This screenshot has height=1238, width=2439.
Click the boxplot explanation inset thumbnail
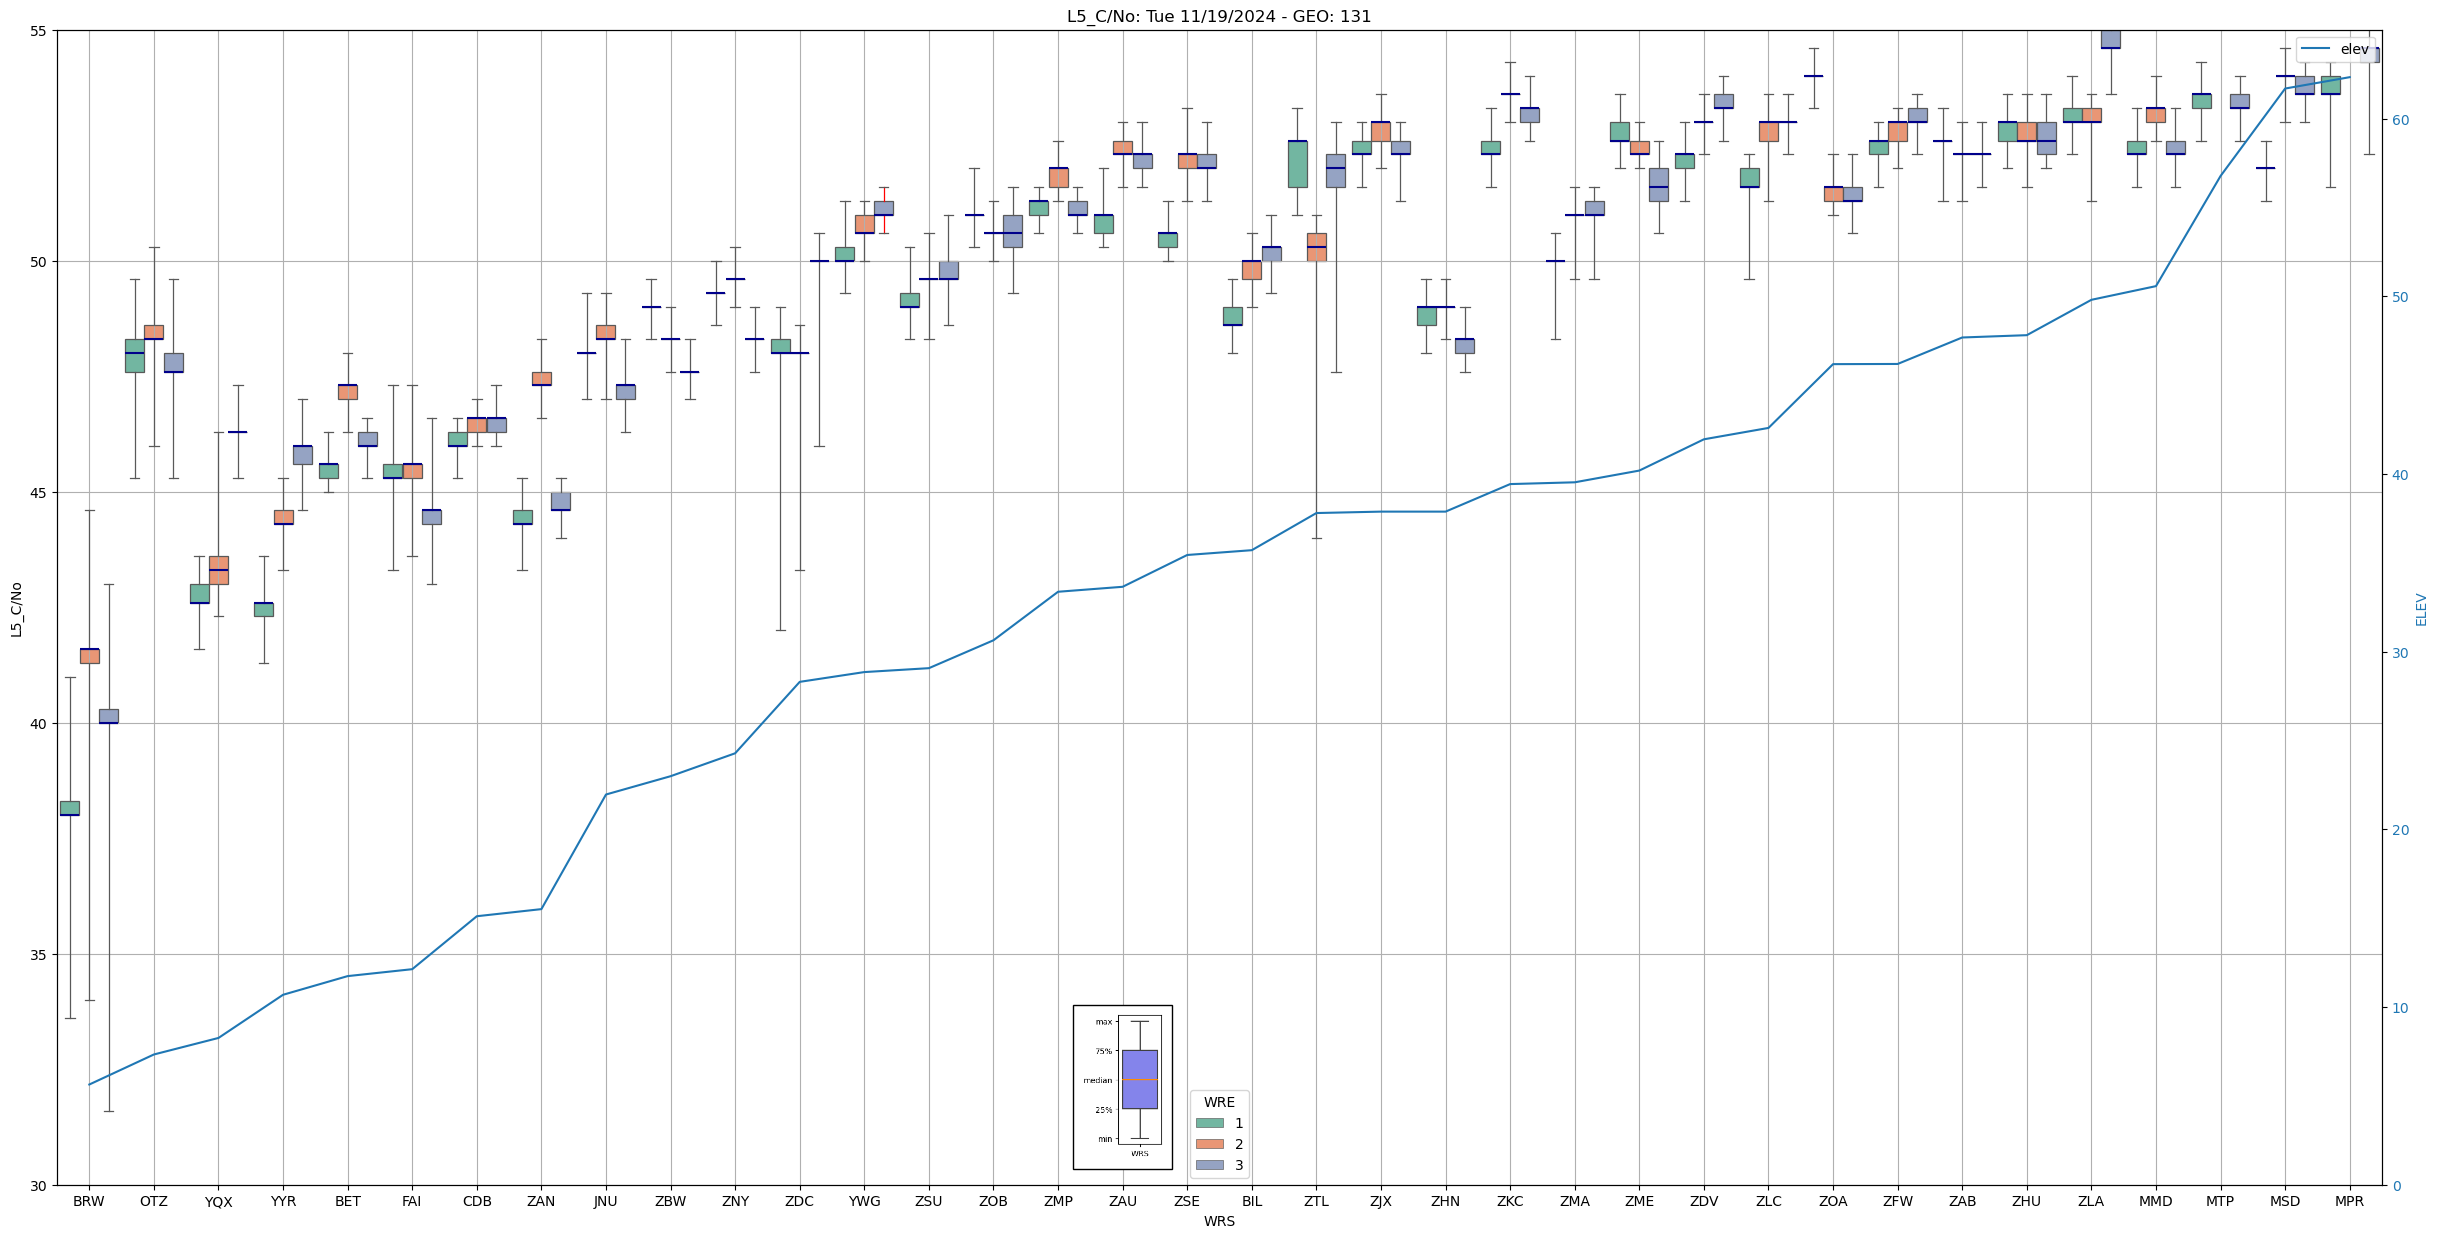[x=1122, y=1087]
